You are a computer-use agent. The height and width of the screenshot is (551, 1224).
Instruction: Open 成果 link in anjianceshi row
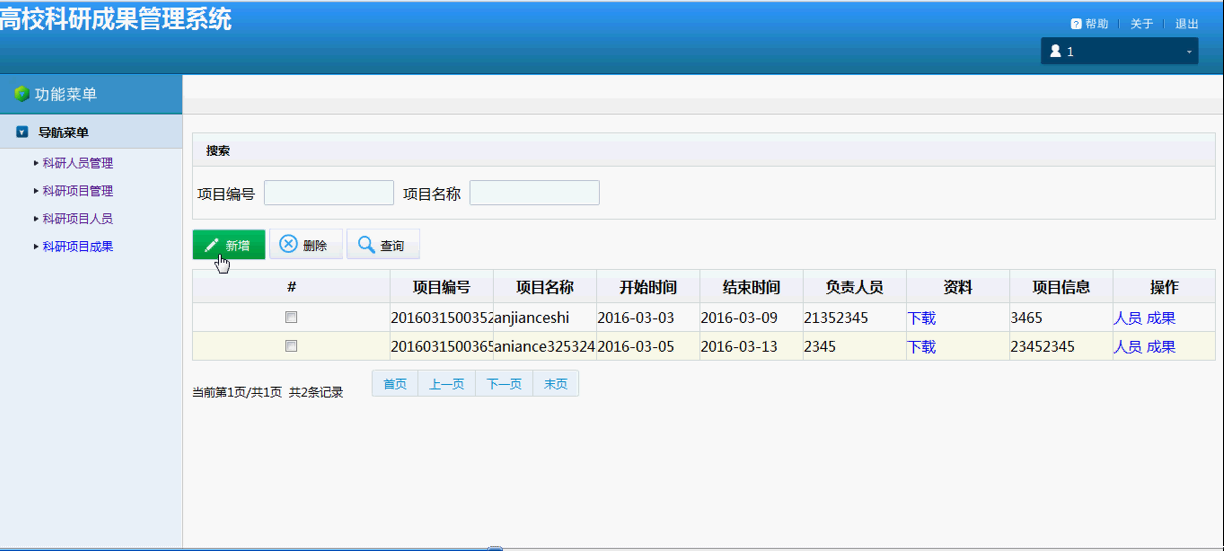point(1161,318)
